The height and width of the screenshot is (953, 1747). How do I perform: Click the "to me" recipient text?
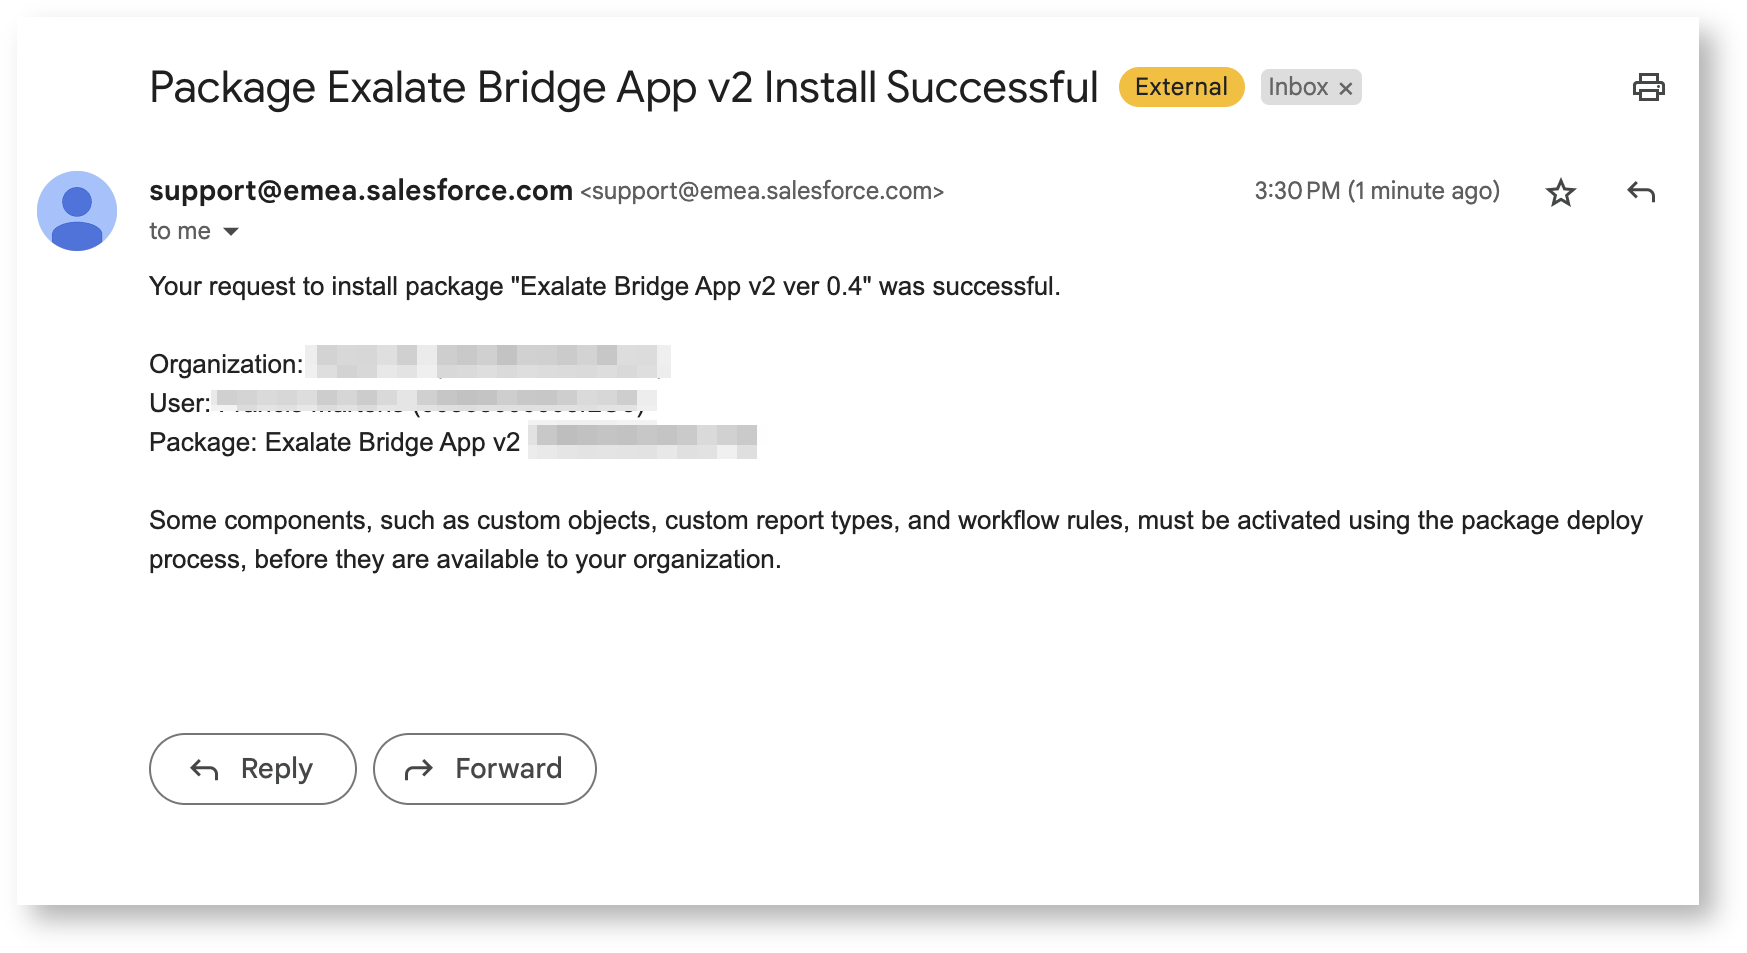[x=180, y=232]
